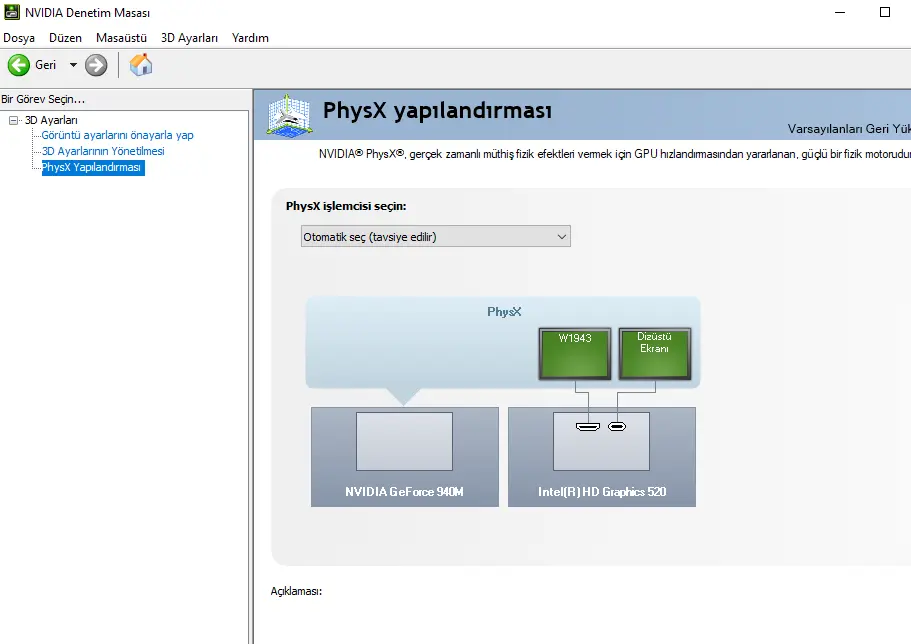Viewport: 911px width, 644px height.
Task: Select PhysX Yapılandırması tree item
Action: coord(93,167)
